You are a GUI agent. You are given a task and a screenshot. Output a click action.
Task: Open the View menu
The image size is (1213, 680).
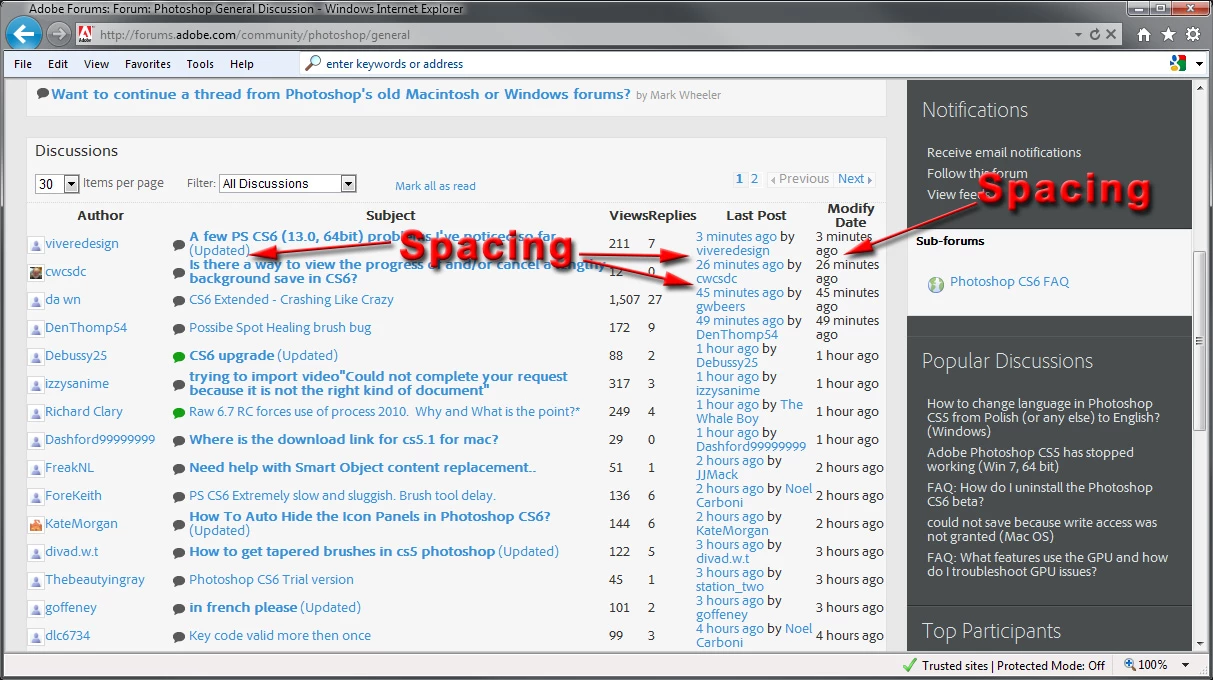coord(97,64)
